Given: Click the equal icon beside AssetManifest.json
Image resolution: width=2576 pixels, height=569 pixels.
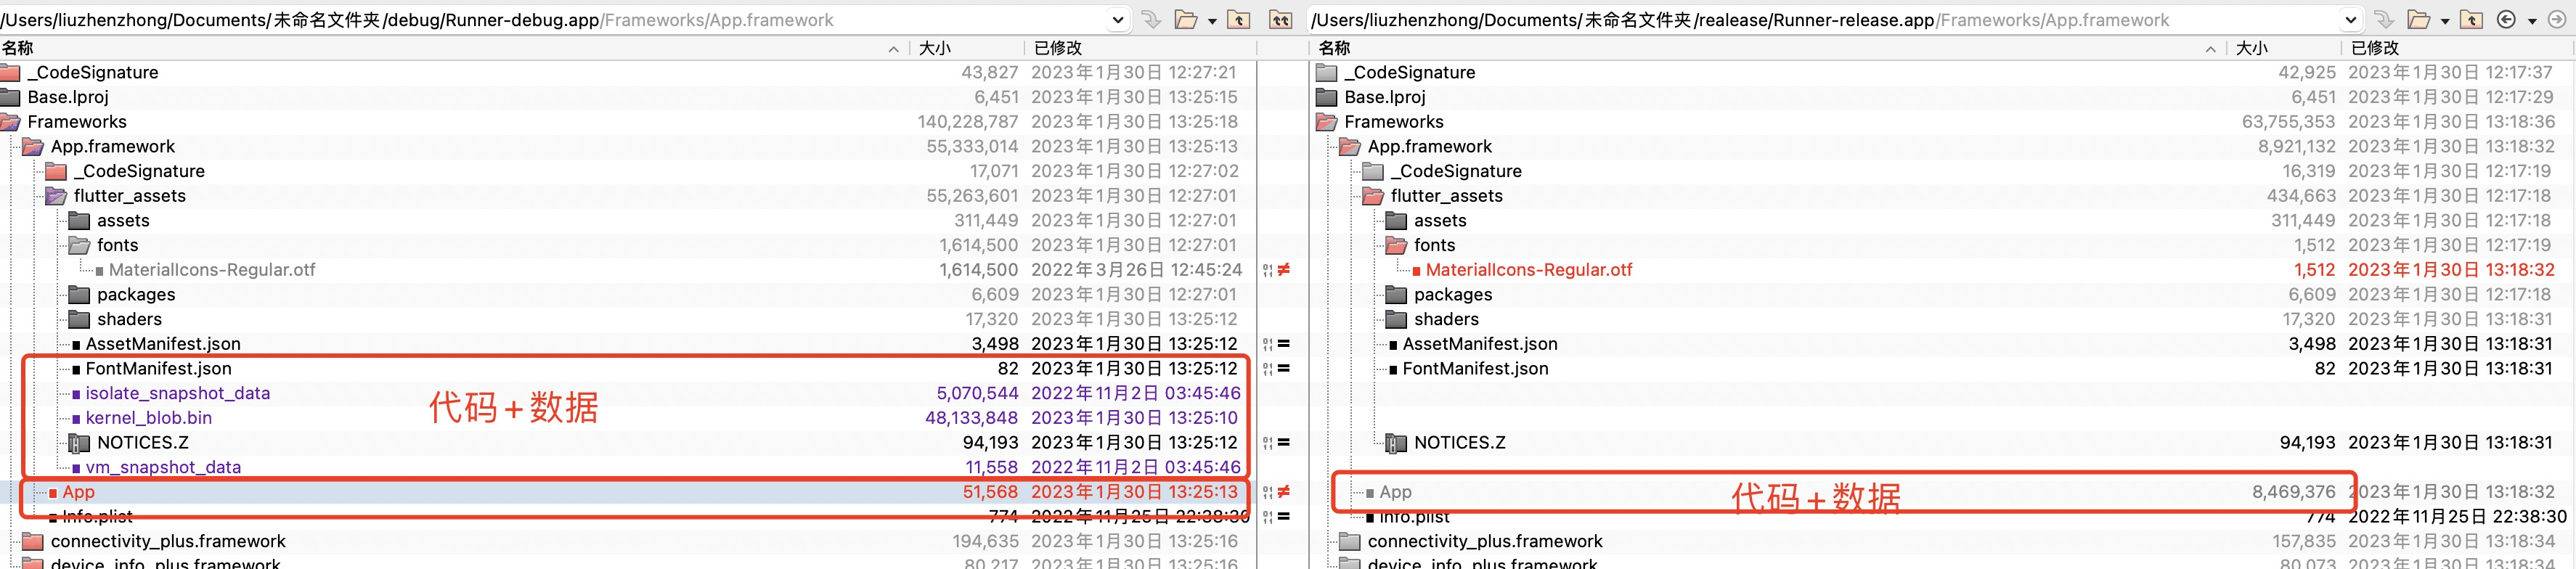Looking at the screenshot, I should 1283,344.
